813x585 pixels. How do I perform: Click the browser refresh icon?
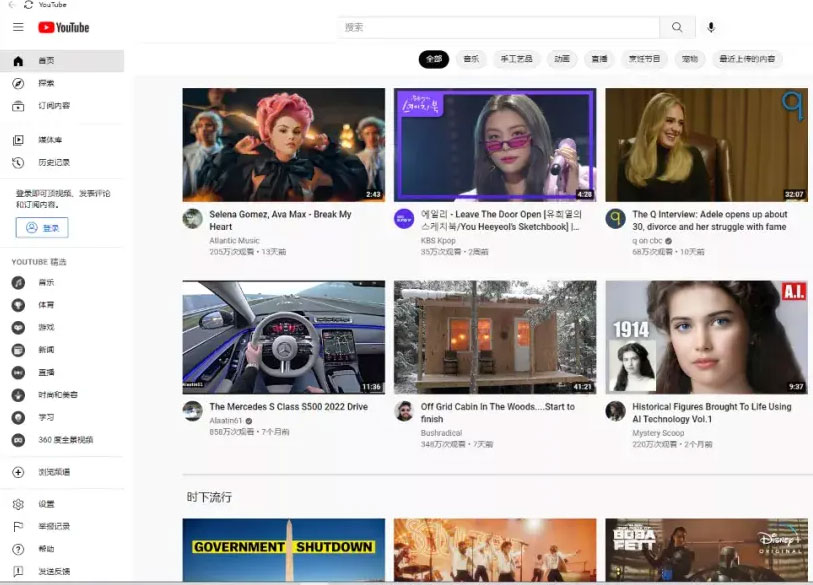point(29,5)
